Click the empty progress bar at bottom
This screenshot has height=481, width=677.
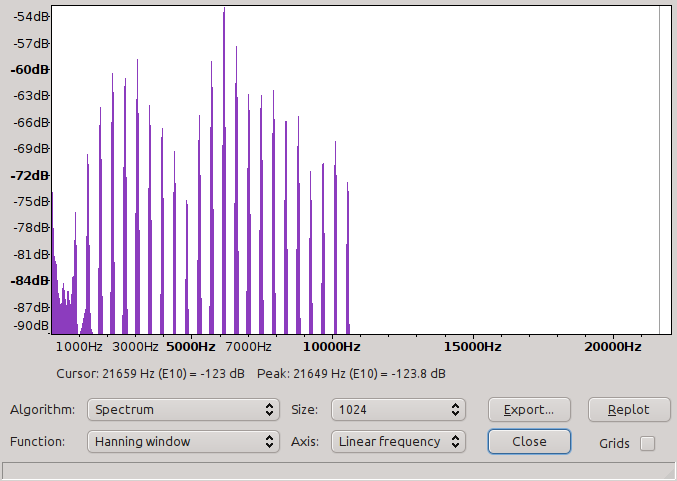(x=338, y=470)
